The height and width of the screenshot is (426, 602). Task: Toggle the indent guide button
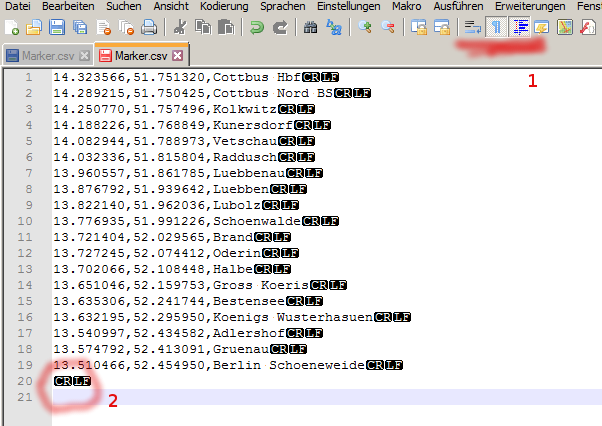tap(519, 27)
